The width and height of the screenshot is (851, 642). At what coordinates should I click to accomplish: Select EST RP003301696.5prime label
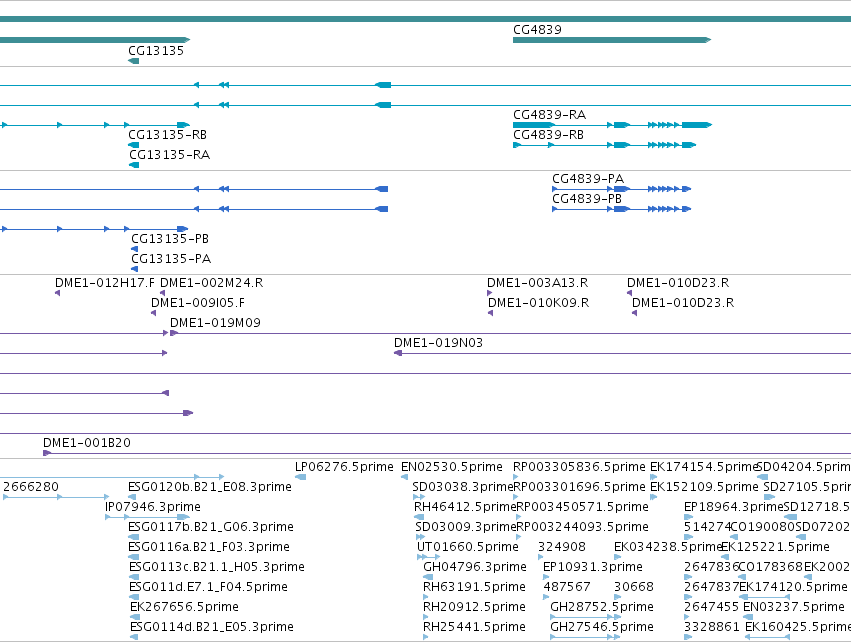click(x=580, y=487)
